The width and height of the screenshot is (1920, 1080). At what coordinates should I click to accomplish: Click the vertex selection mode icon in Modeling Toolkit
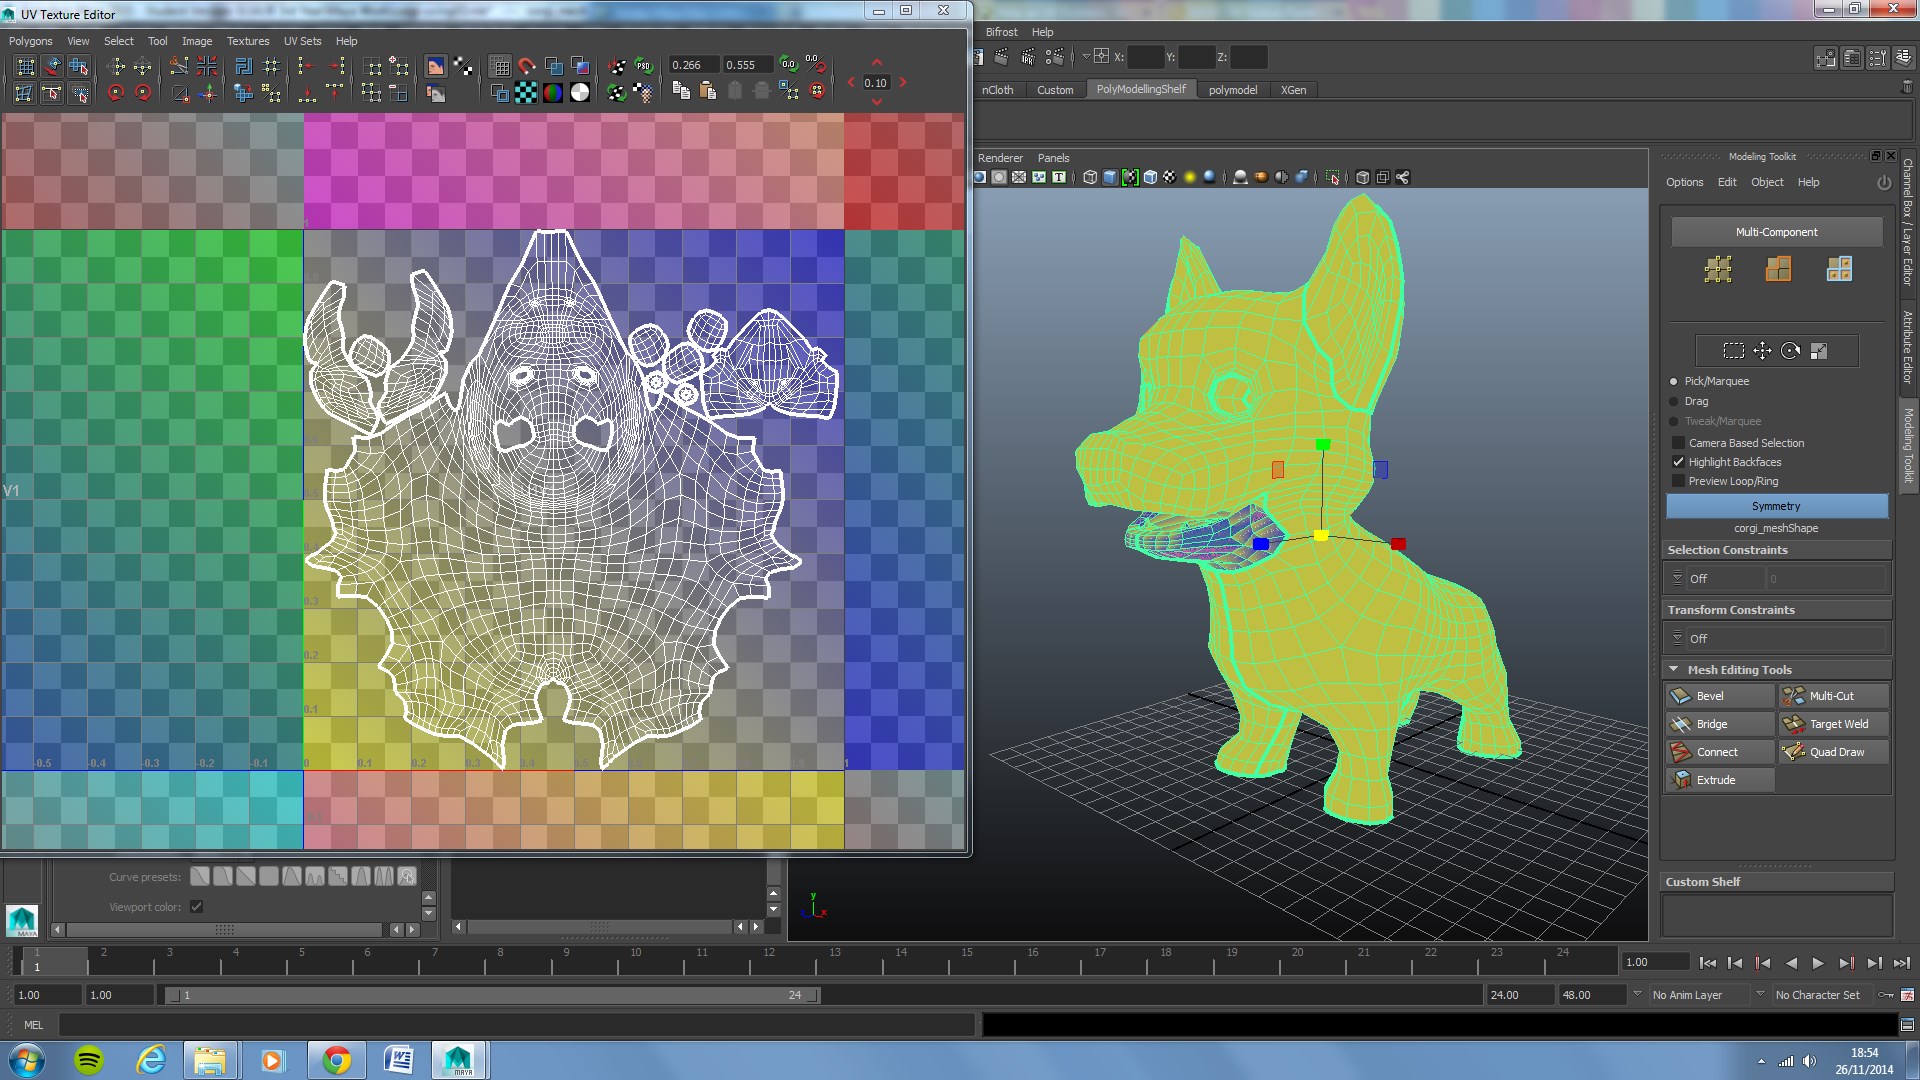tap(1717, 269)
